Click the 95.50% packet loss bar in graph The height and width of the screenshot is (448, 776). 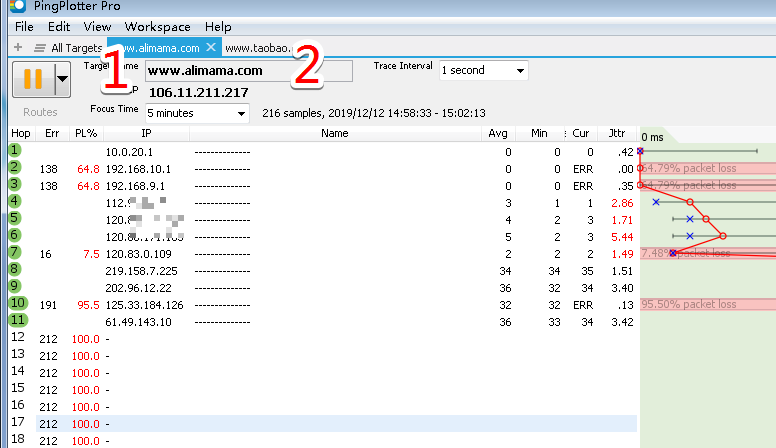pyautogui.click(x=708, y=304)
